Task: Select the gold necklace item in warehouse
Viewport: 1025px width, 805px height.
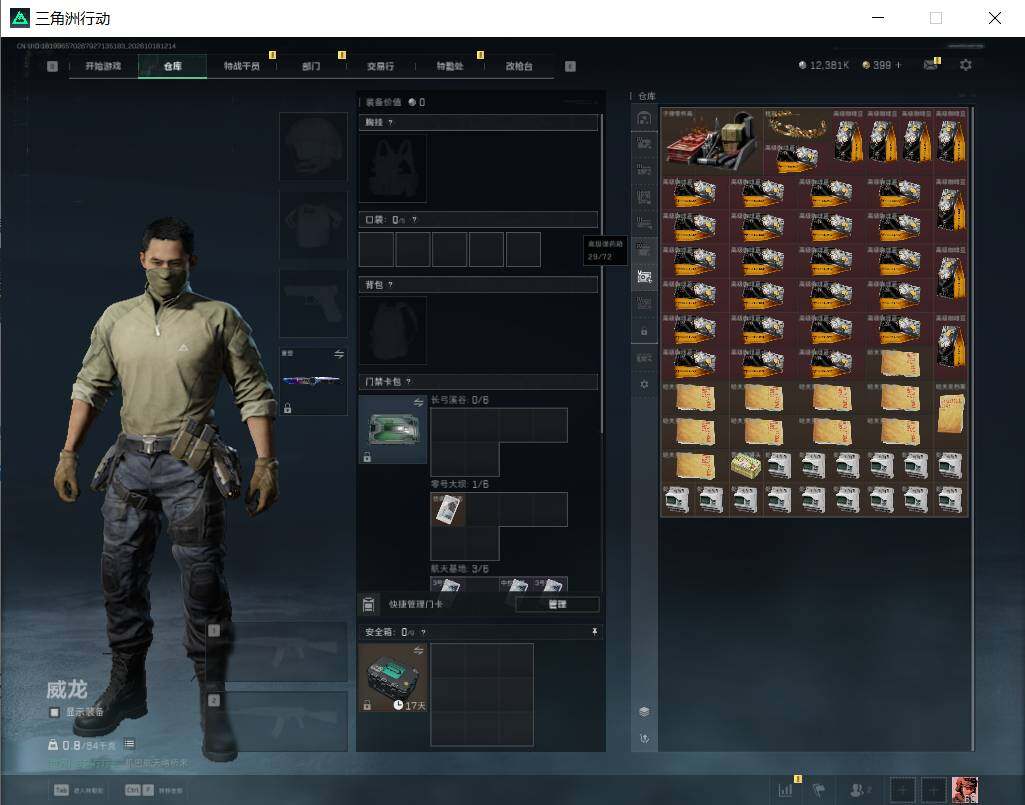Action: (x=797, y=124)
